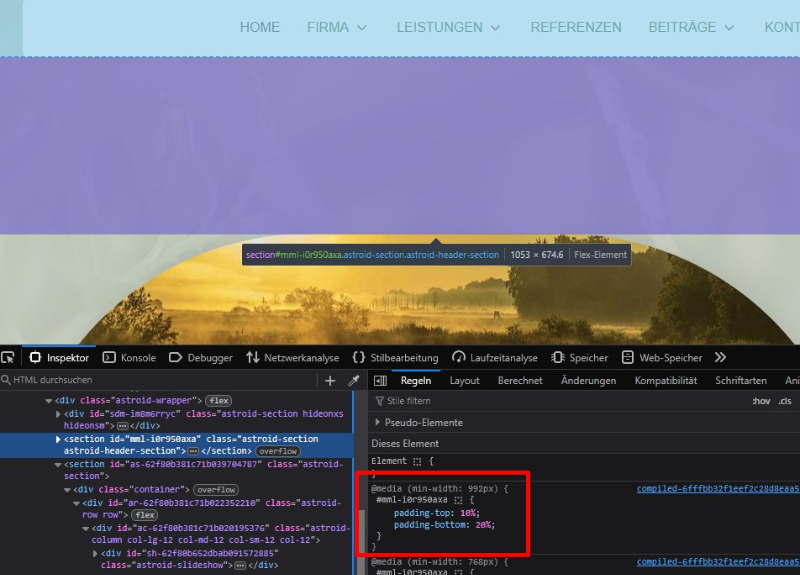Screen dimensions: 800x575
Task: Expand the sdm-im8m6rryc div node
Action: point(58,414)
